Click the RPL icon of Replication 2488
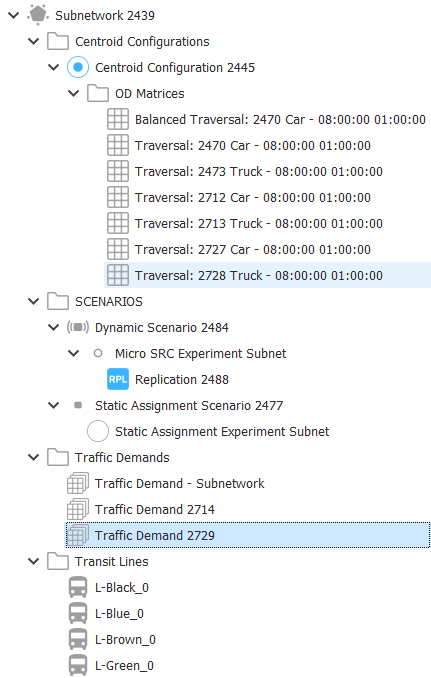 click(x=118, y=379)
